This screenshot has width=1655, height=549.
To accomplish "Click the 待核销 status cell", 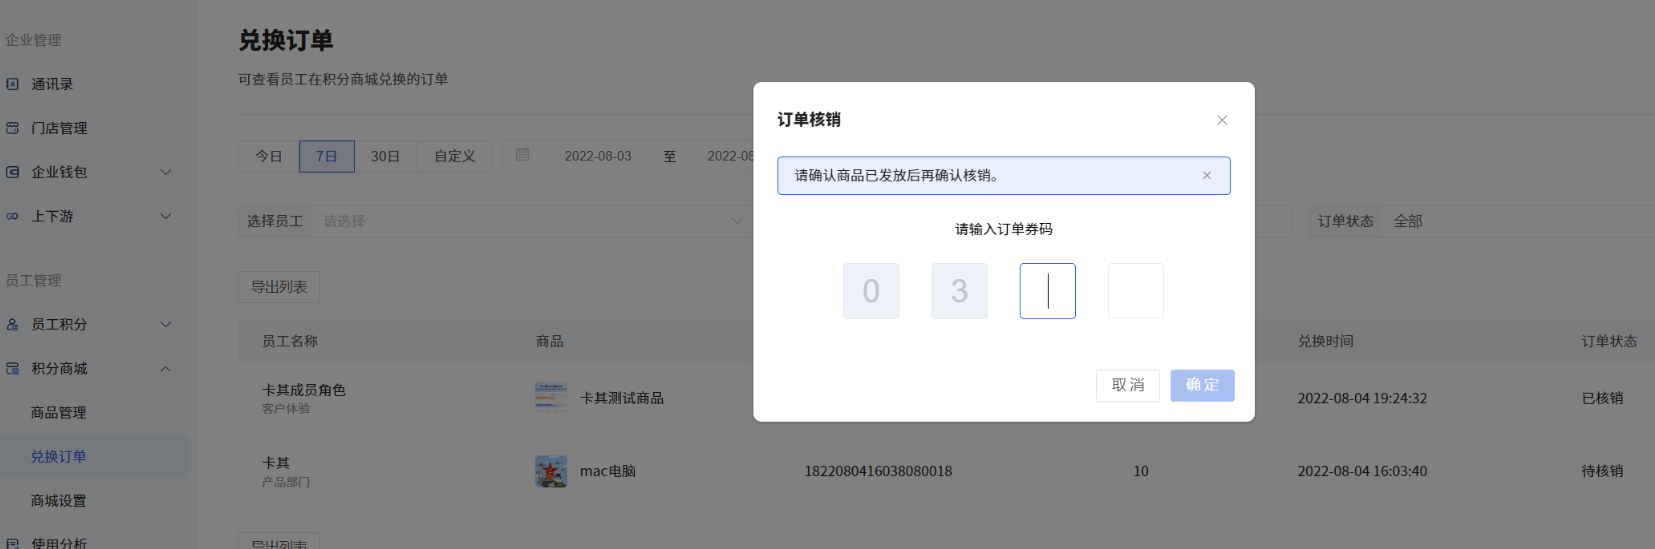I will point(1602,471).
